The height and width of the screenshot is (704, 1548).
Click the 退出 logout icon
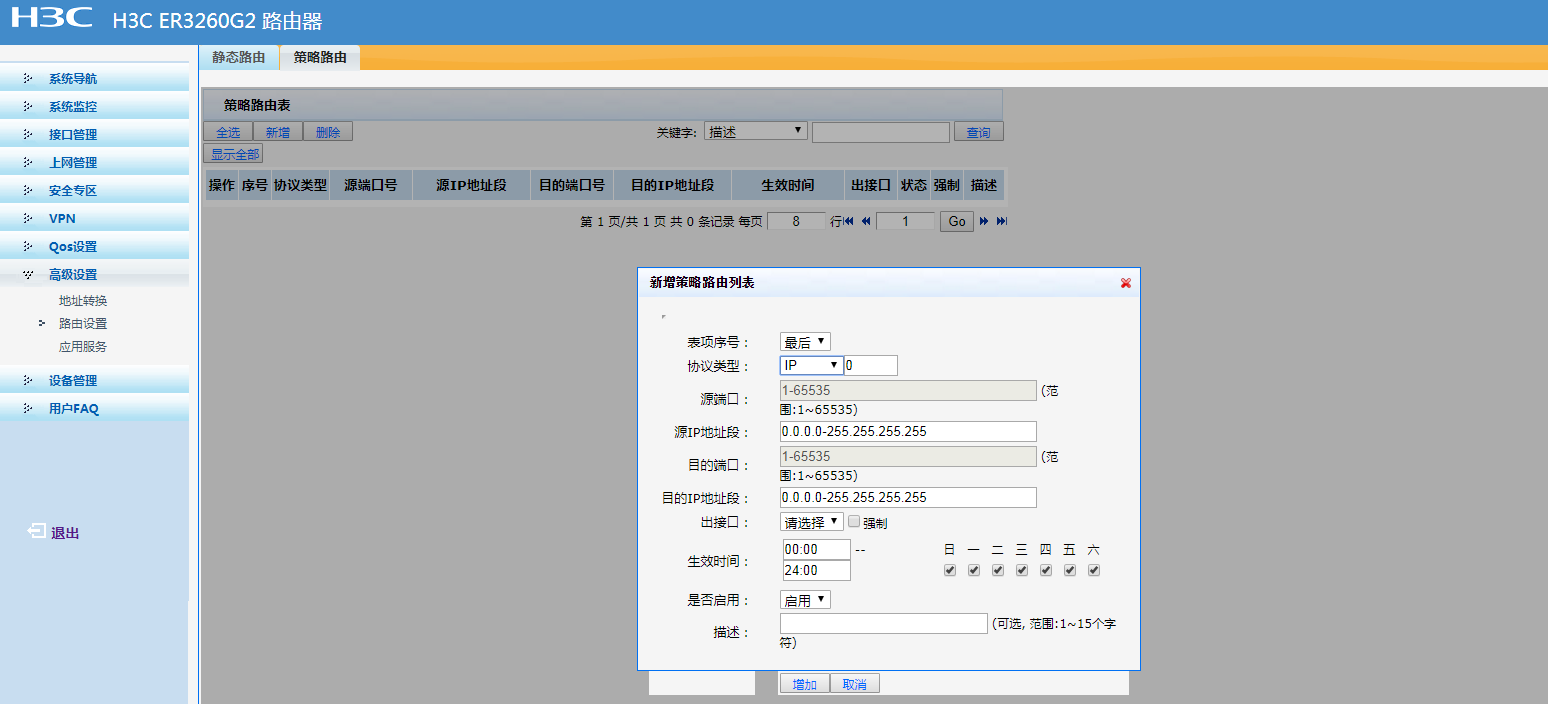coord(36,532)
